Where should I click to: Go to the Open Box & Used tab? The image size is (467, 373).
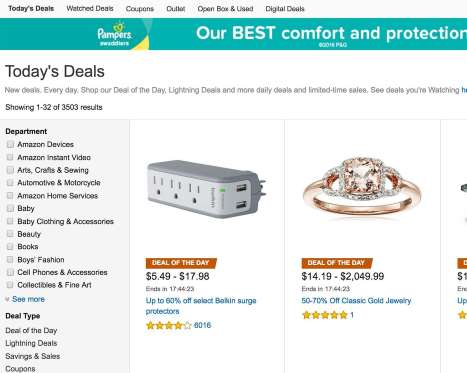[x=225, y=9]
